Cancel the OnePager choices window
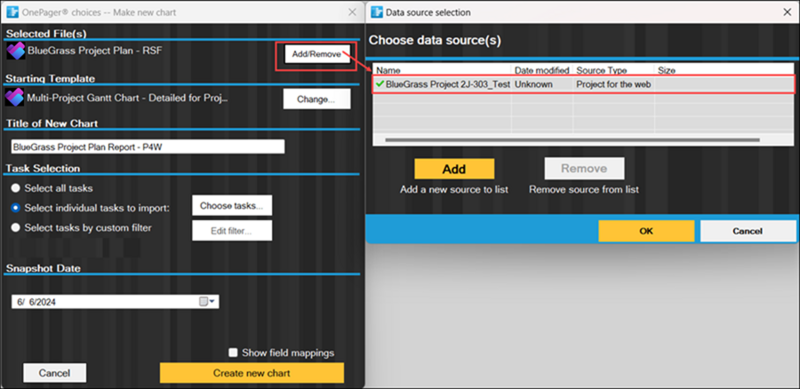 point(55,373)
